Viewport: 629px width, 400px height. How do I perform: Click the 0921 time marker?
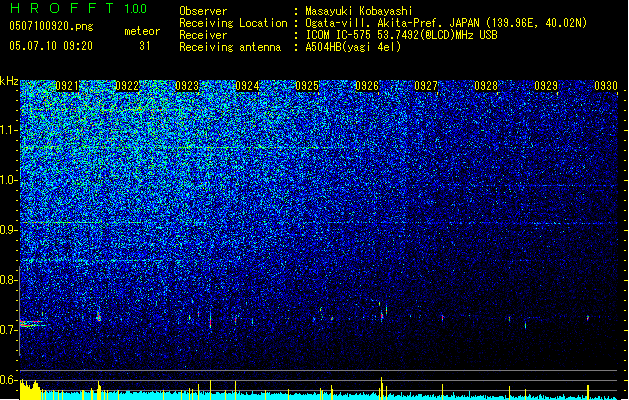point(67,86)
